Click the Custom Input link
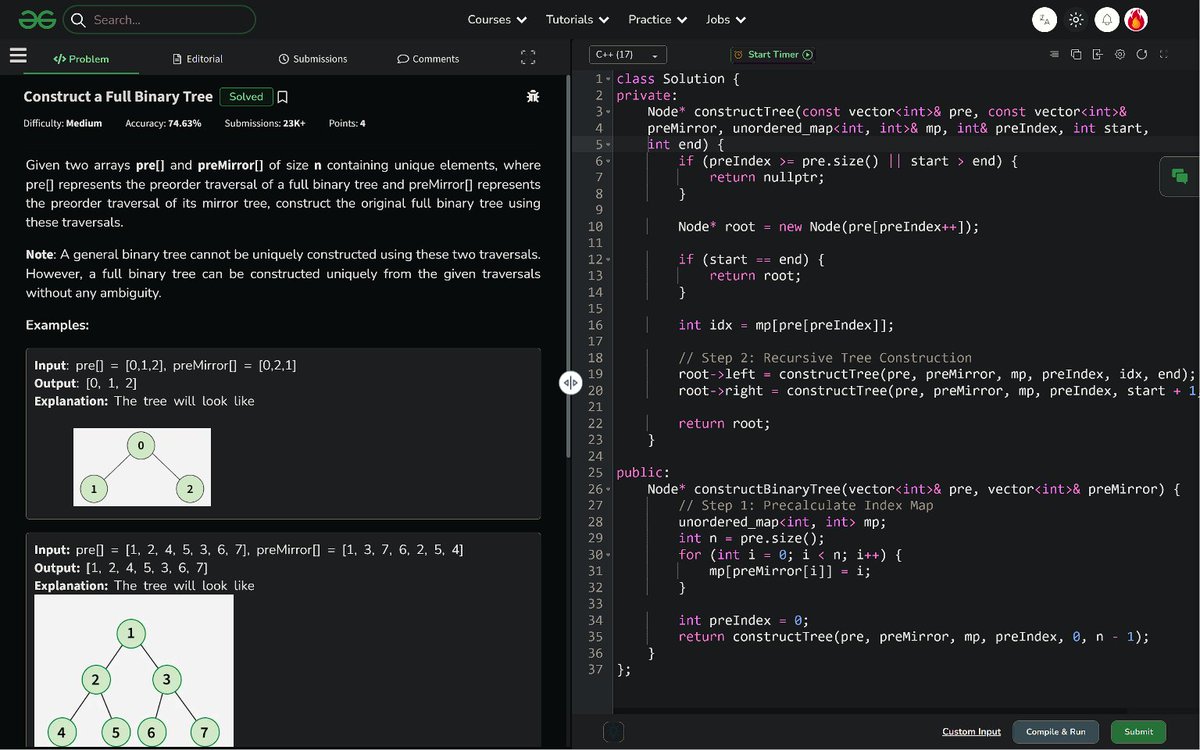The height and width of the screenshot is (750, 1200). tap(971, 732)
